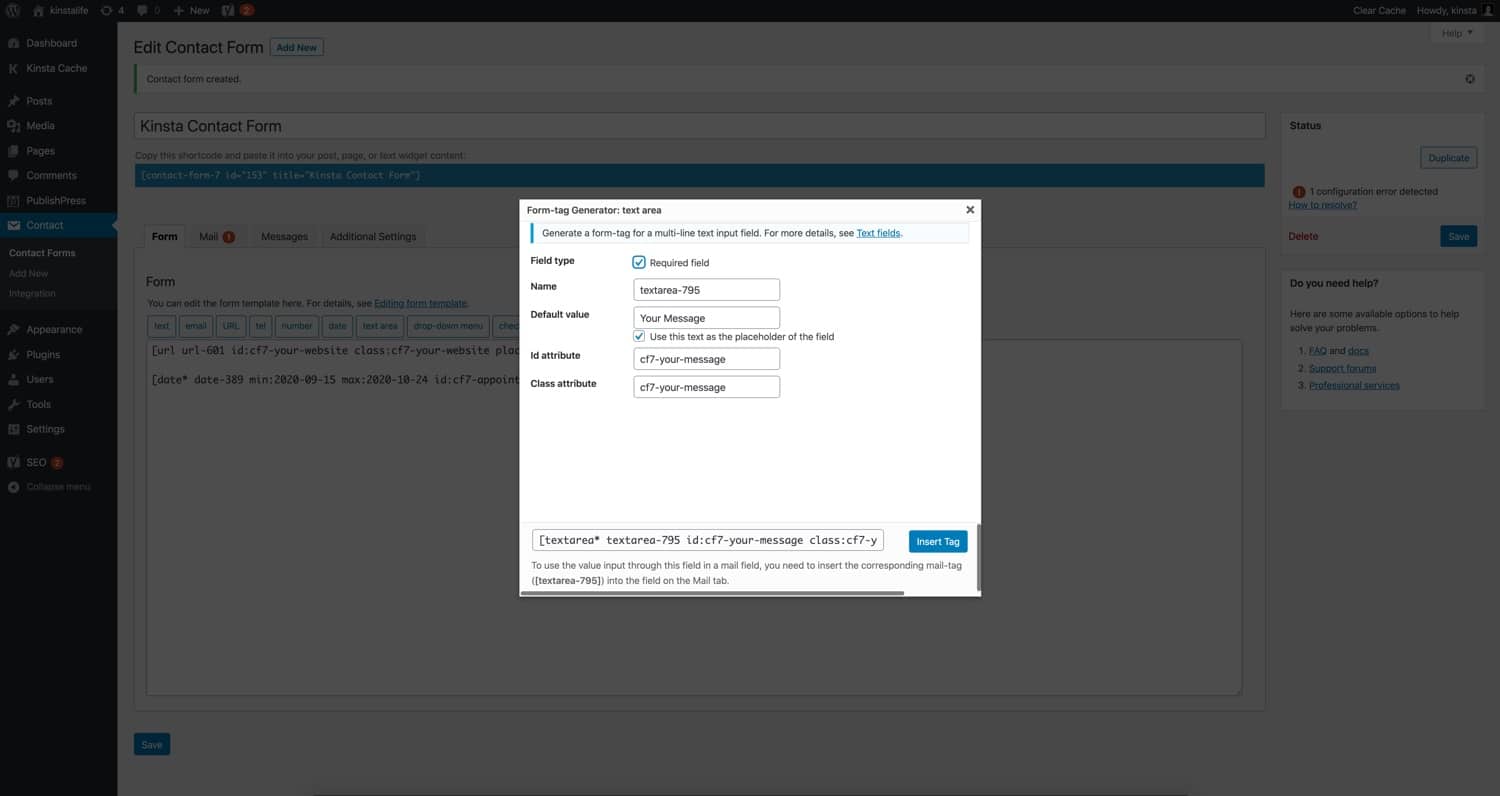Select the WordPress logo in the admin bar

tap(11, 10)
